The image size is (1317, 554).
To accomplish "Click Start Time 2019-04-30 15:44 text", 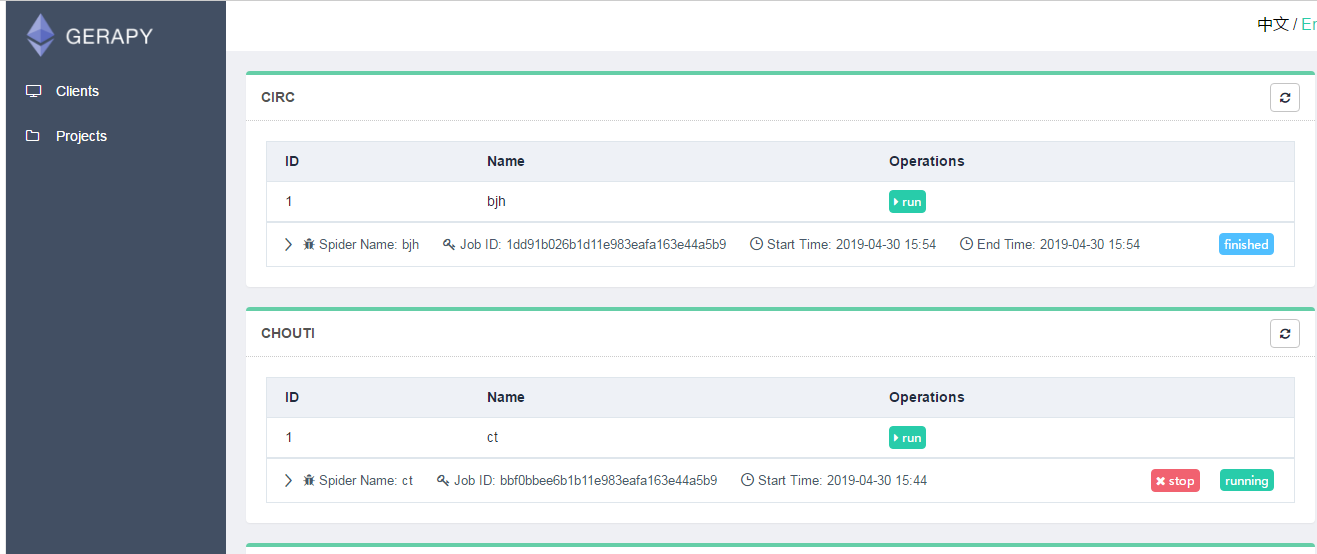I will 842,480.
